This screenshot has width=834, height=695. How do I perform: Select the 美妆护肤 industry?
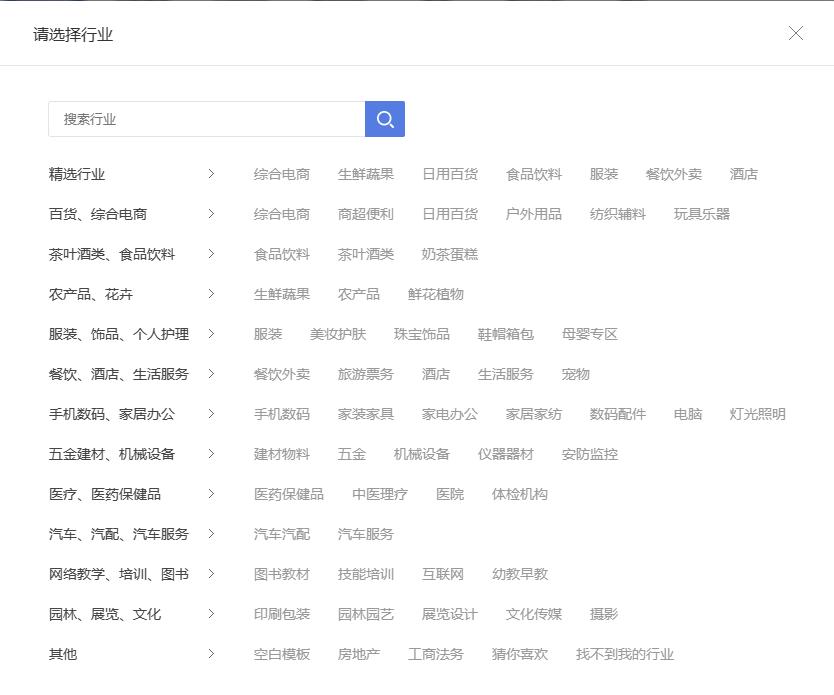tap(340, 334)
